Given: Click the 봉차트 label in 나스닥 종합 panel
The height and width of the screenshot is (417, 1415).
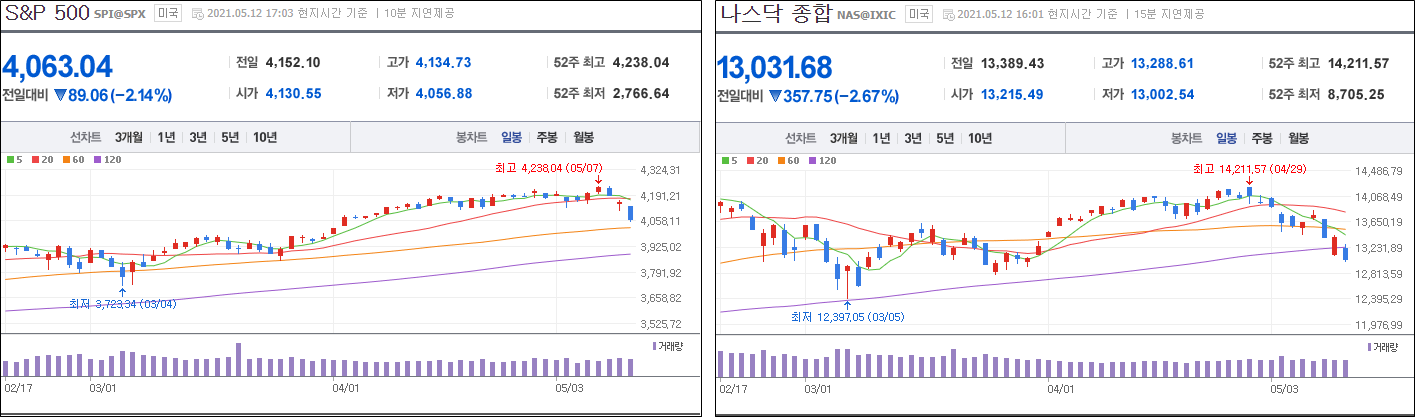Looking at the screenshot, I should click(1186, 138).
